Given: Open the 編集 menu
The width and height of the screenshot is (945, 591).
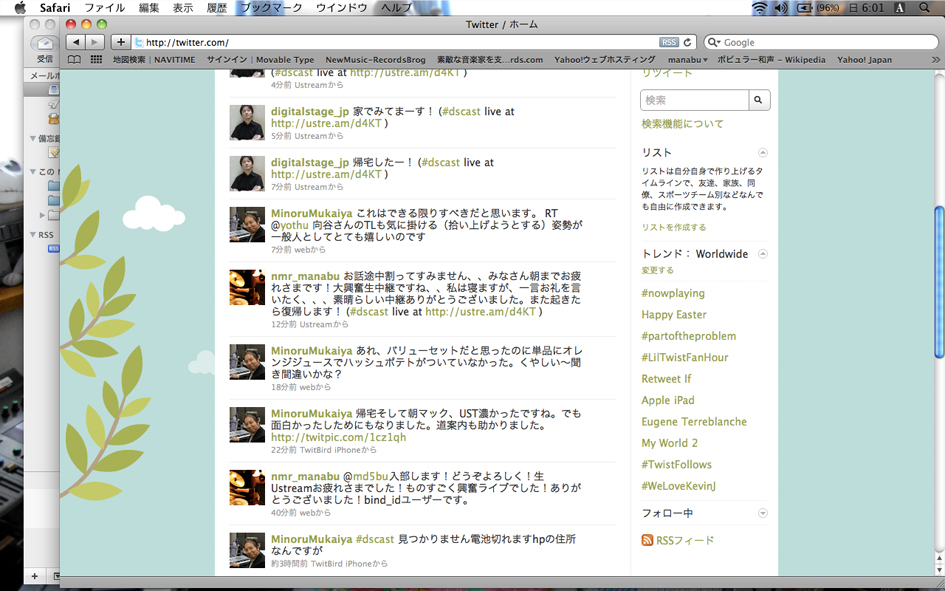Looking at the screenshot, I should [x=149, y=8].
